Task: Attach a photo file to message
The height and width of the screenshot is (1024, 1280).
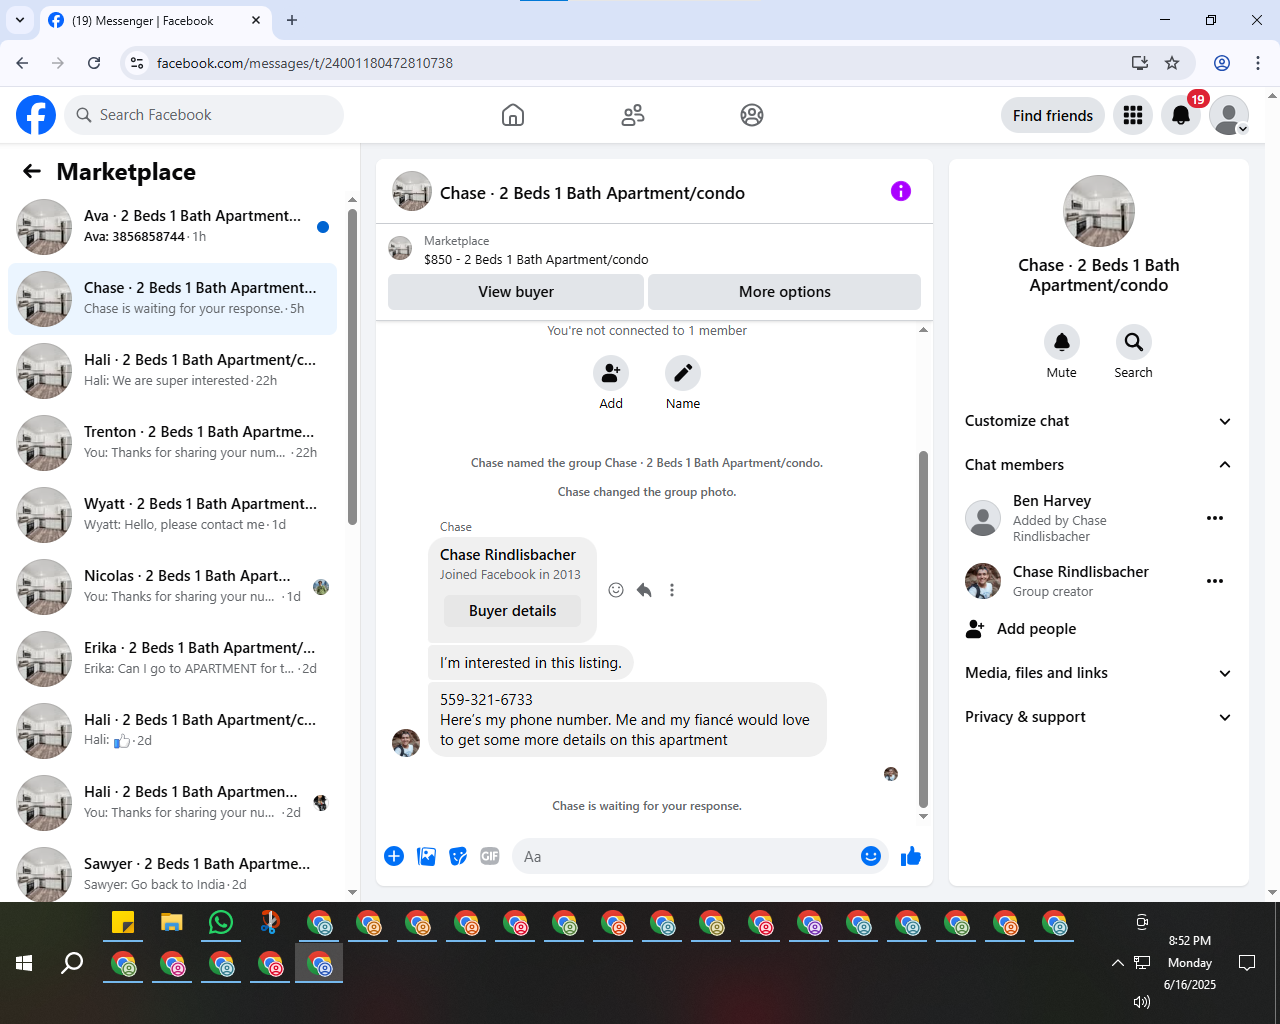Action: (426, 856)
